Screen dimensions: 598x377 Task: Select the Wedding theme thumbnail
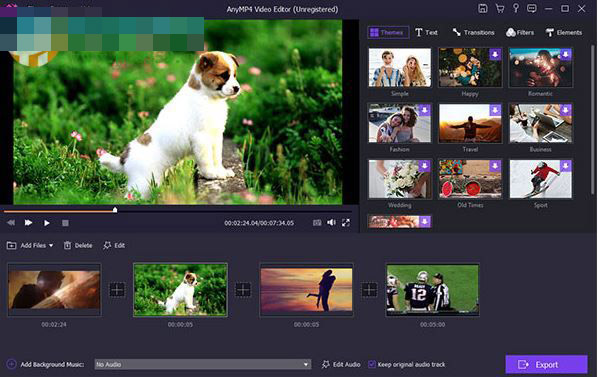click(x=399, y=179)
